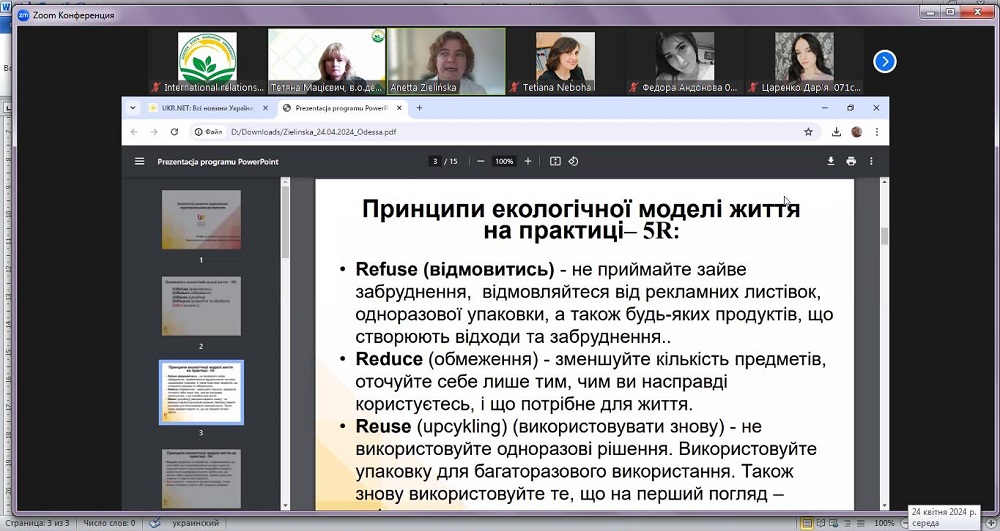Open PDF viewer more actions menu
Screen dimensions: 1000x531
pos(872,161)
